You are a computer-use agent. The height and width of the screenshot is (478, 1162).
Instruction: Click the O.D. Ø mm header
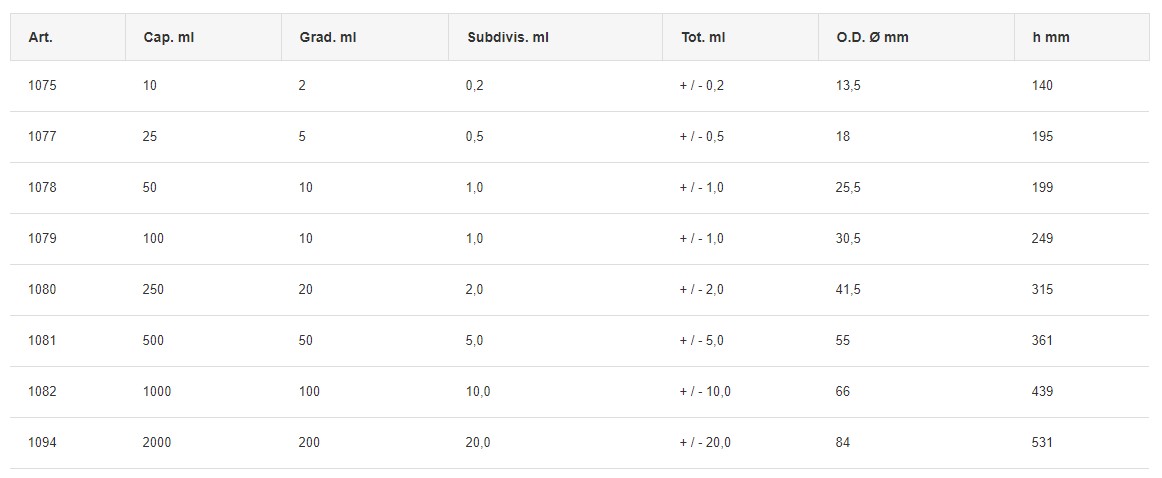coord(872,38)
